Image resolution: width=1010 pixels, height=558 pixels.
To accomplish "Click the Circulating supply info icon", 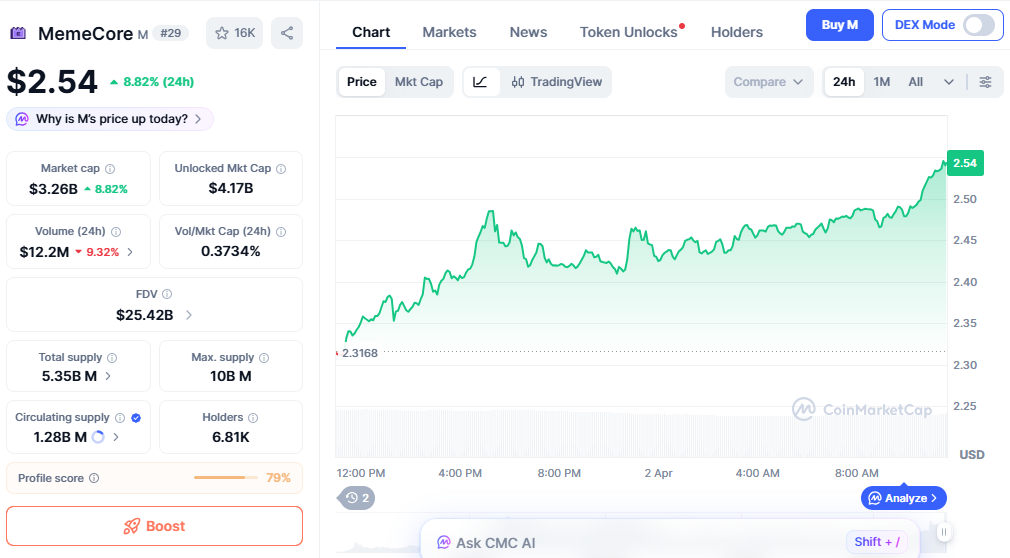I will 120,418.
